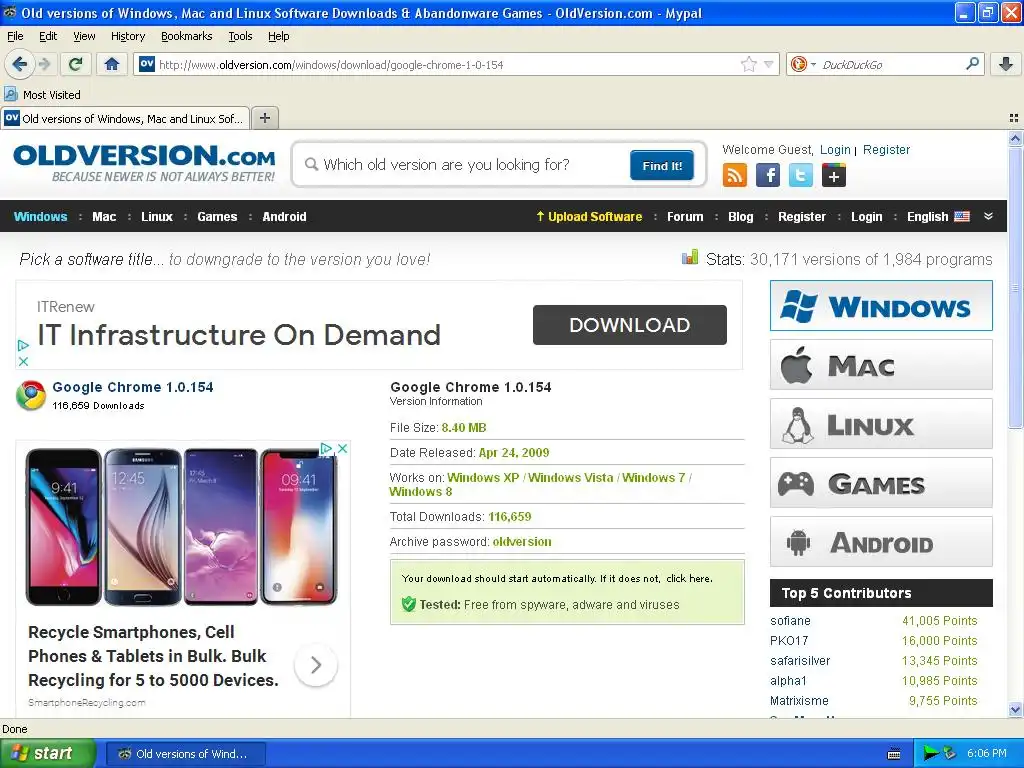Close the smartphone recycling ad

[x=342, y=449]
